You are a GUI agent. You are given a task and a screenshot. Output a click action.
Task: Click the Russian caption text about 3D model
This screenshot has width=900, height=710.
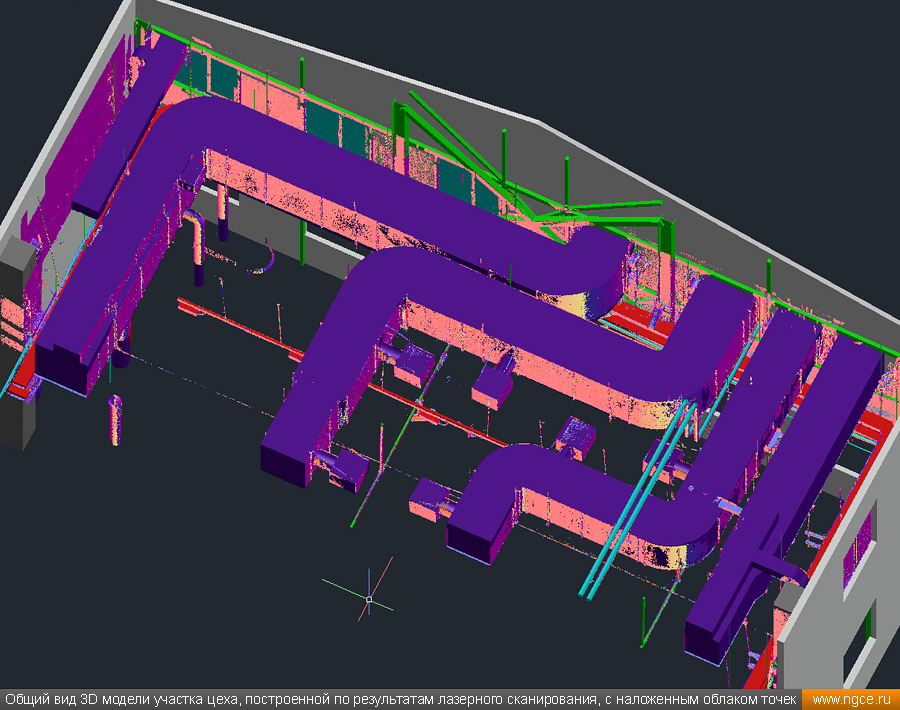pos(400,700)
